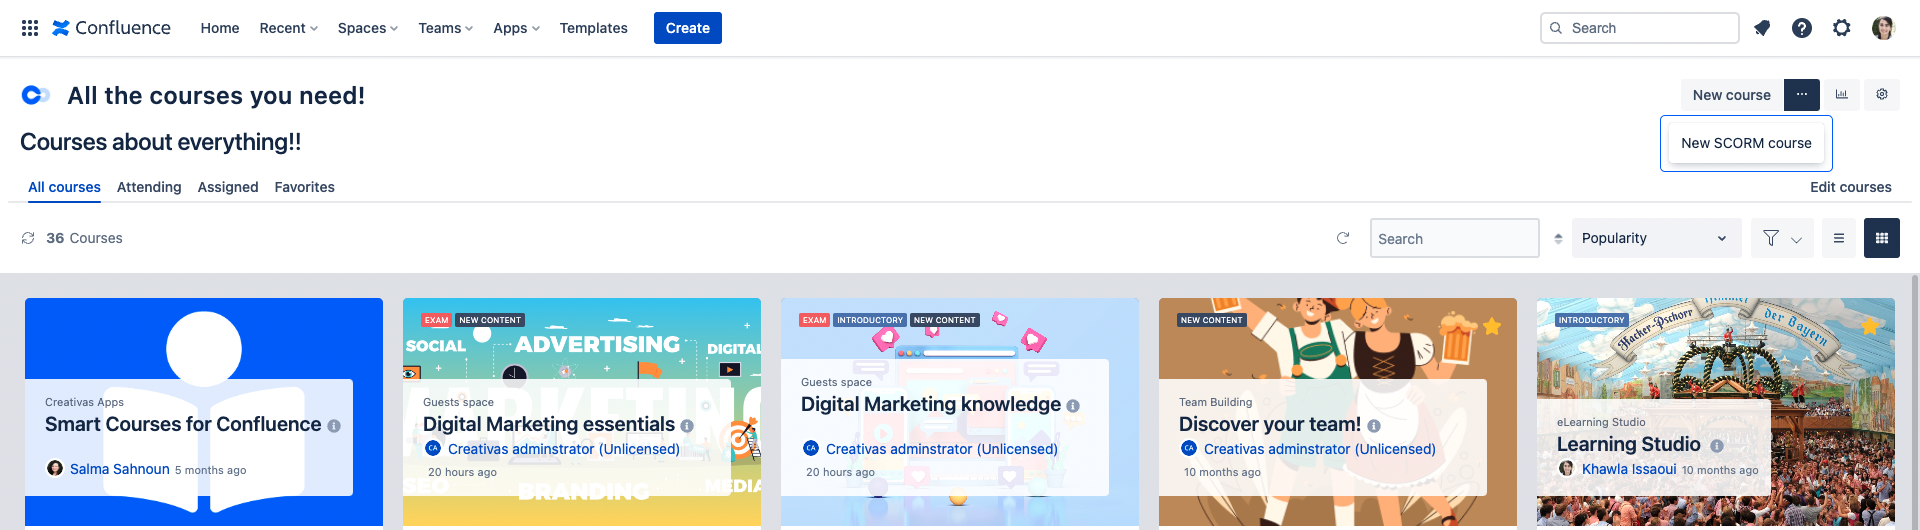Click info icon next to Digital Marketing essentials

pos(687,426)
